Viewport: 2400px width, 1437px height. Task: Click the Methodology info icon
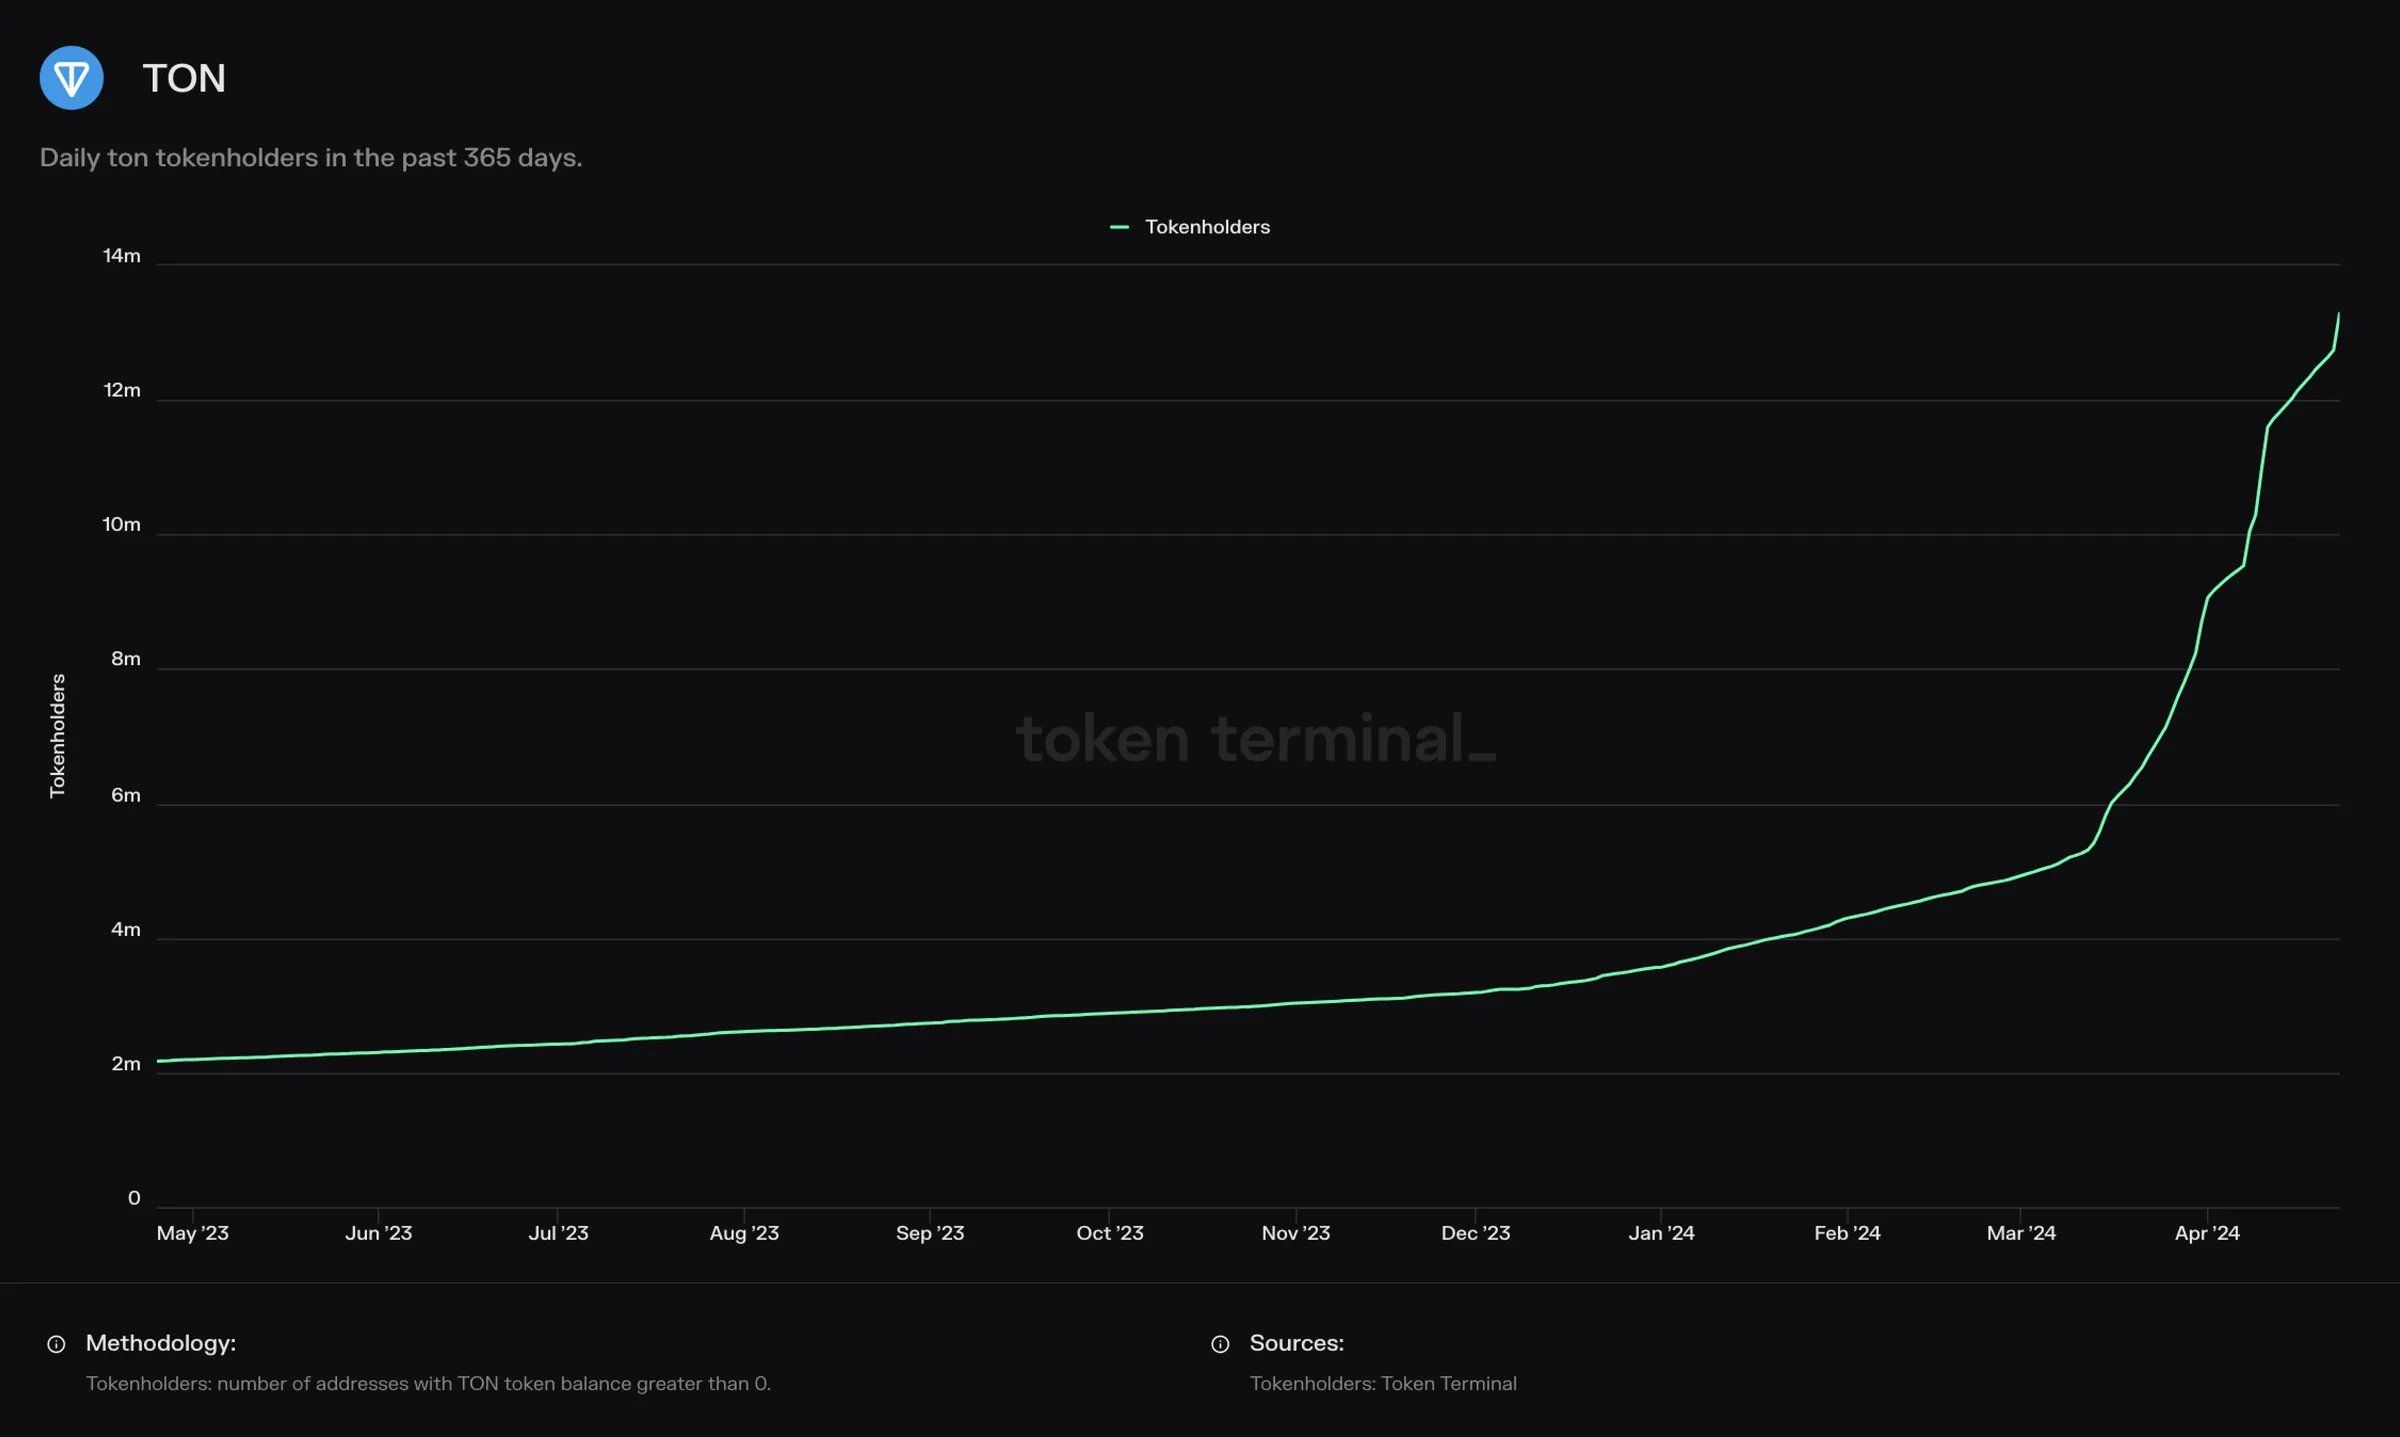coord(56,1344)
